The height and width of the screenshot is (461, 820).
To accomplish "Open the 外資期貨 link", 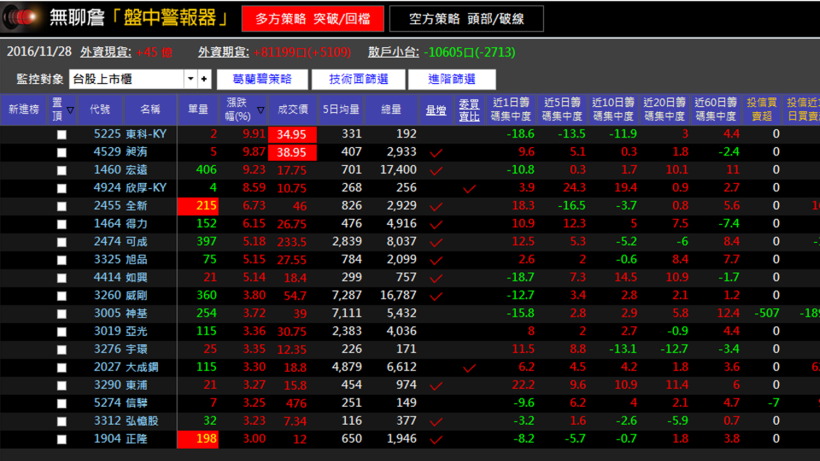I will point(223,52).
